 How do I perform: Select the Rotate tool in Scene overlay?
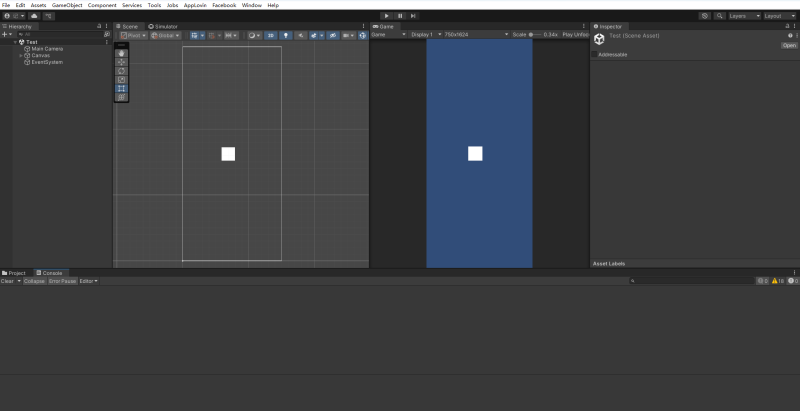[x=122, y=71]
